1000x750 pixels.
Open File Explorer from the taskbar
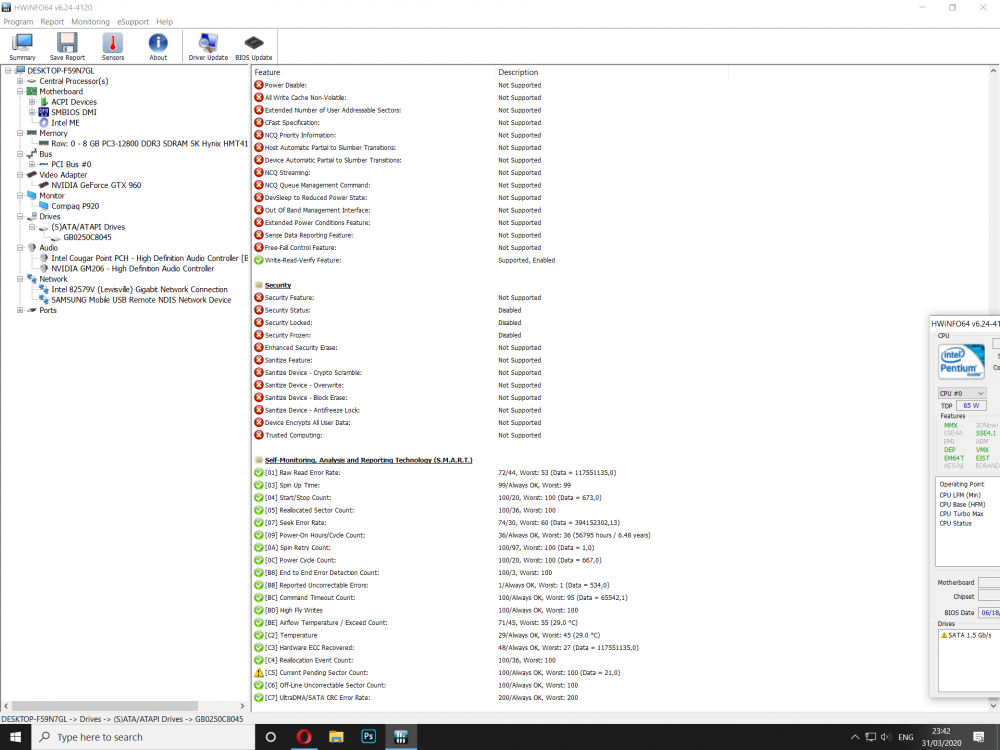point(336,737)
